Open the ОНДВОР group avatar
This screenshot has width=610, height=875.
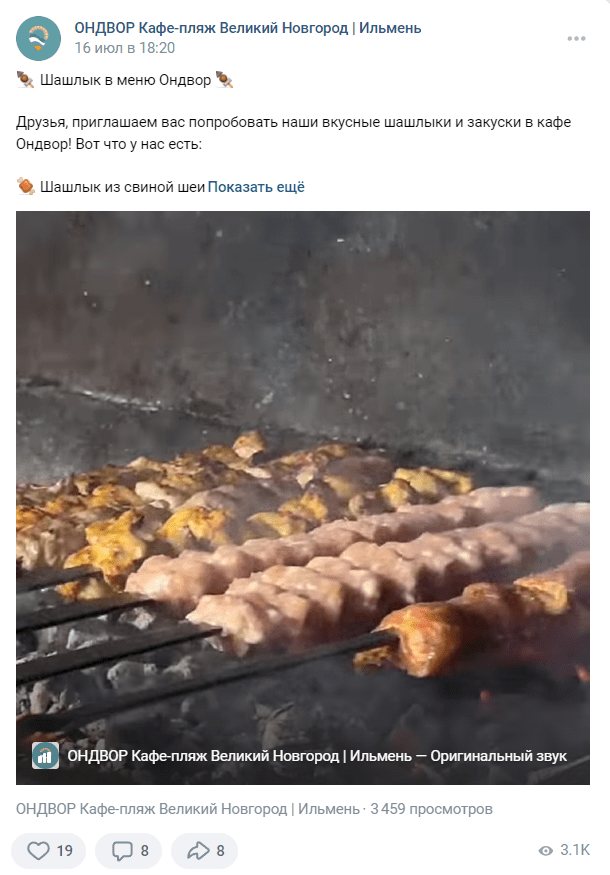[39, 39]
